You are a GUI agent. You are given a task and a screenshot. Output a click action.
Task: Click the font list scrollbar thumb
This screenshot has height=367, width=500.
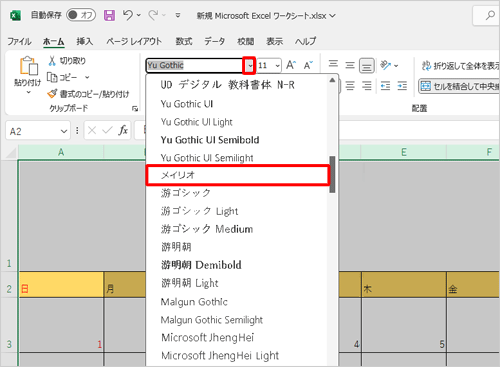click(x=332, y=174)
